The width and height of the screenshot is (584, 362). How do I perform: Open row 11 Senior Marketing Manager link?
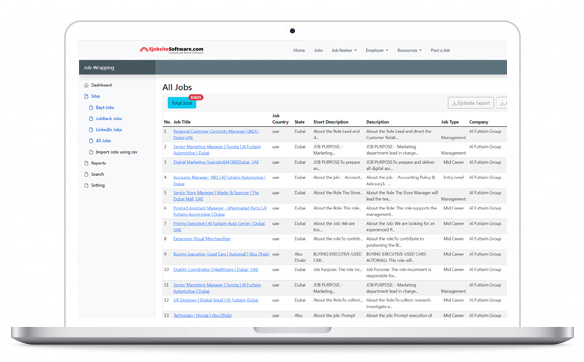pos(217,288)
